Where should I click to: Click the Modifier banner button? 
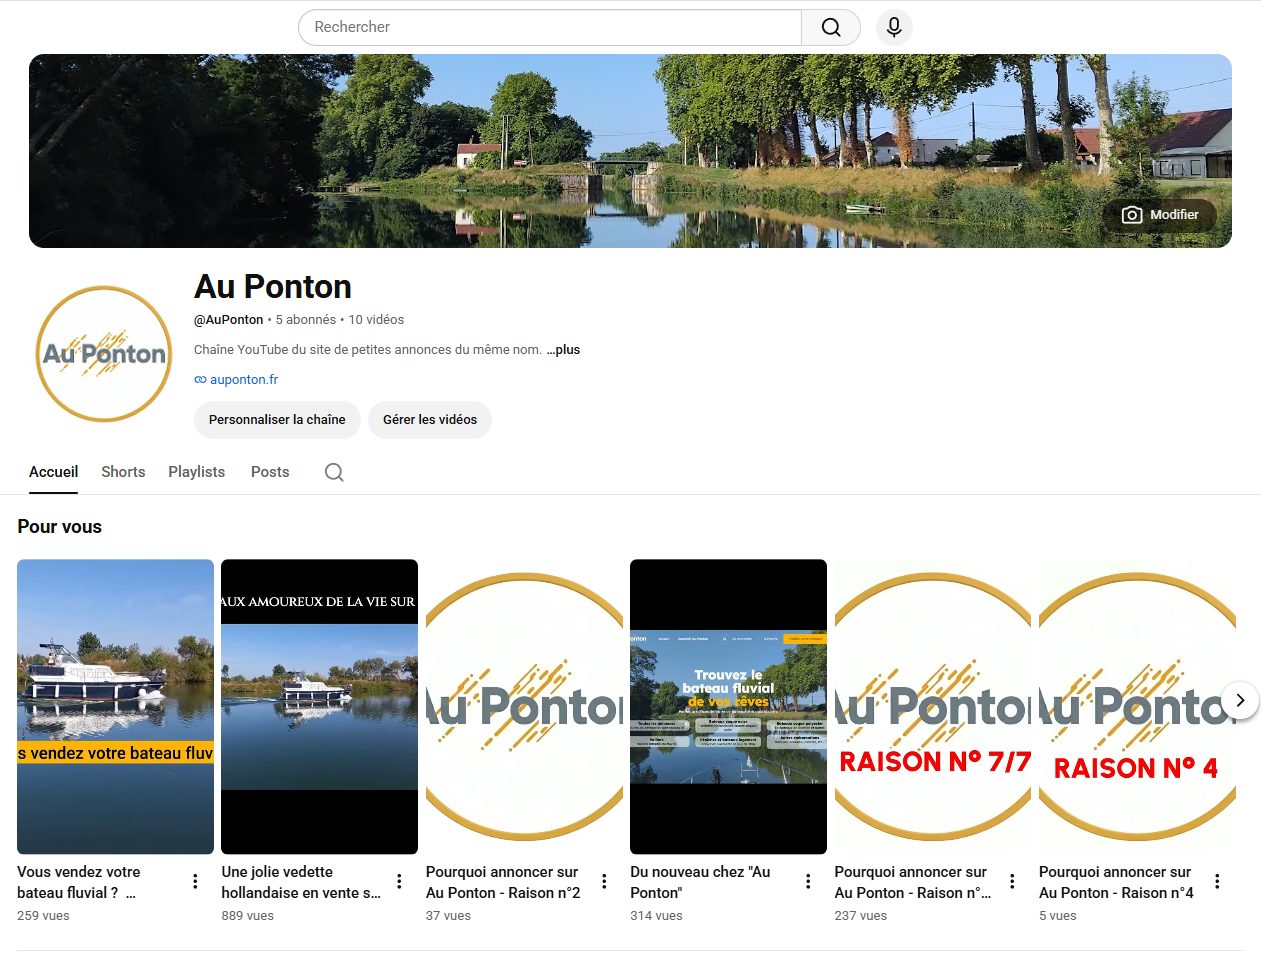pos(1160,215)
